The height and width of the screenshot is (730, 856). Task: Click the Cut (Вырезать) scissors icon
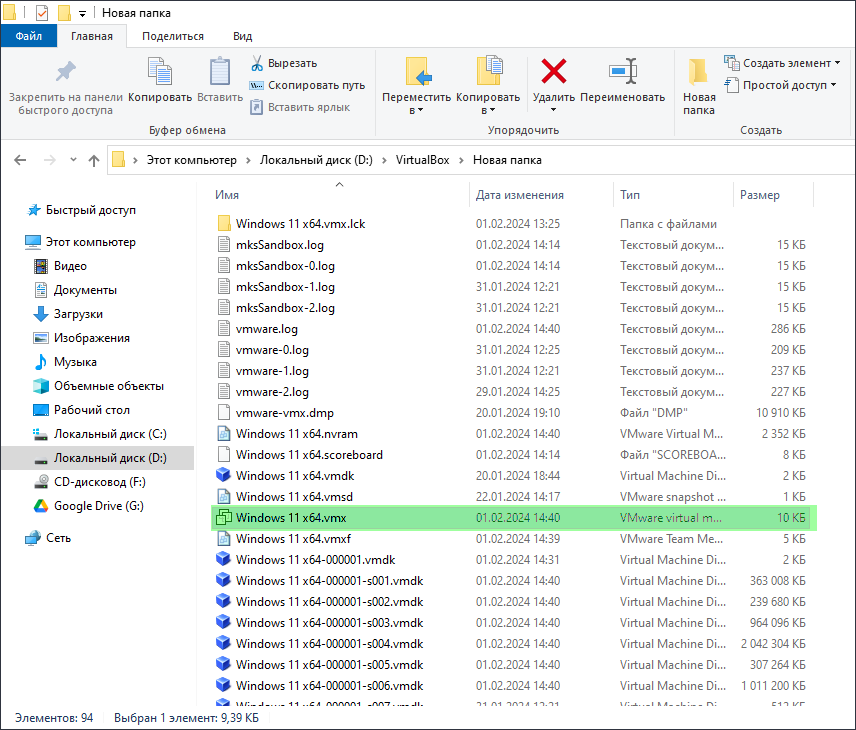coord(257,63)
